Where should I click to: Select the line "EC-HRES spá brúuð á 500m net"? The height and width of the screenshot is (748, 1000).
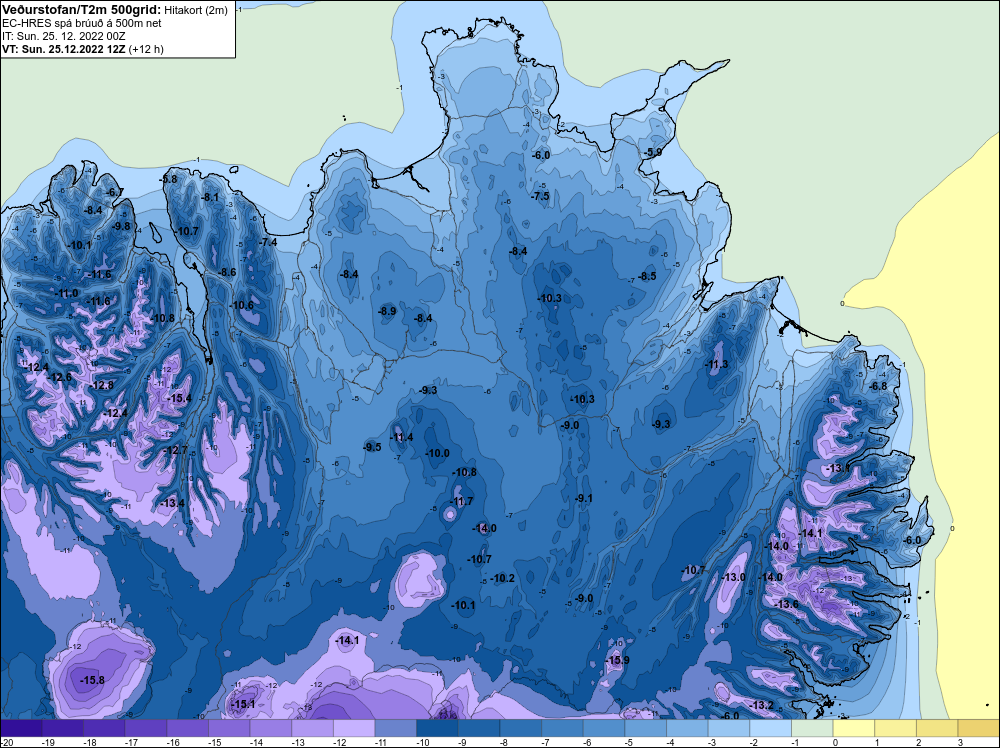click(82, 23)
